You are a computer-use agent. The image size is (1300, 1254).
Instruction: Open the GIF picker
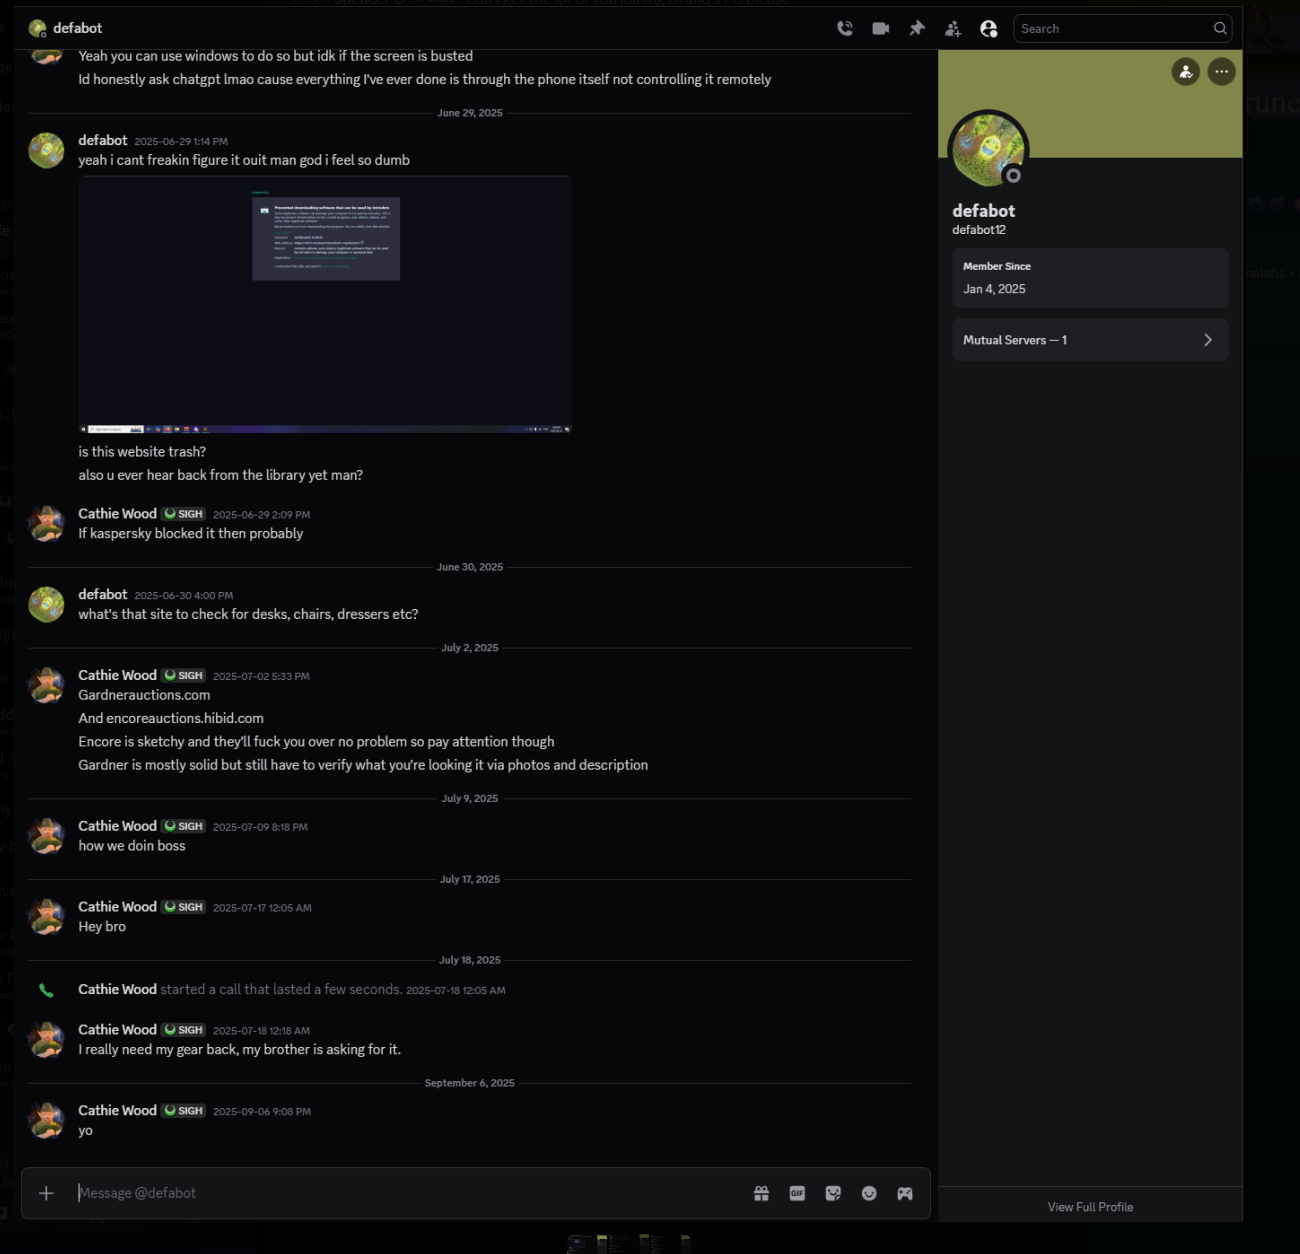coord(797,1193)
